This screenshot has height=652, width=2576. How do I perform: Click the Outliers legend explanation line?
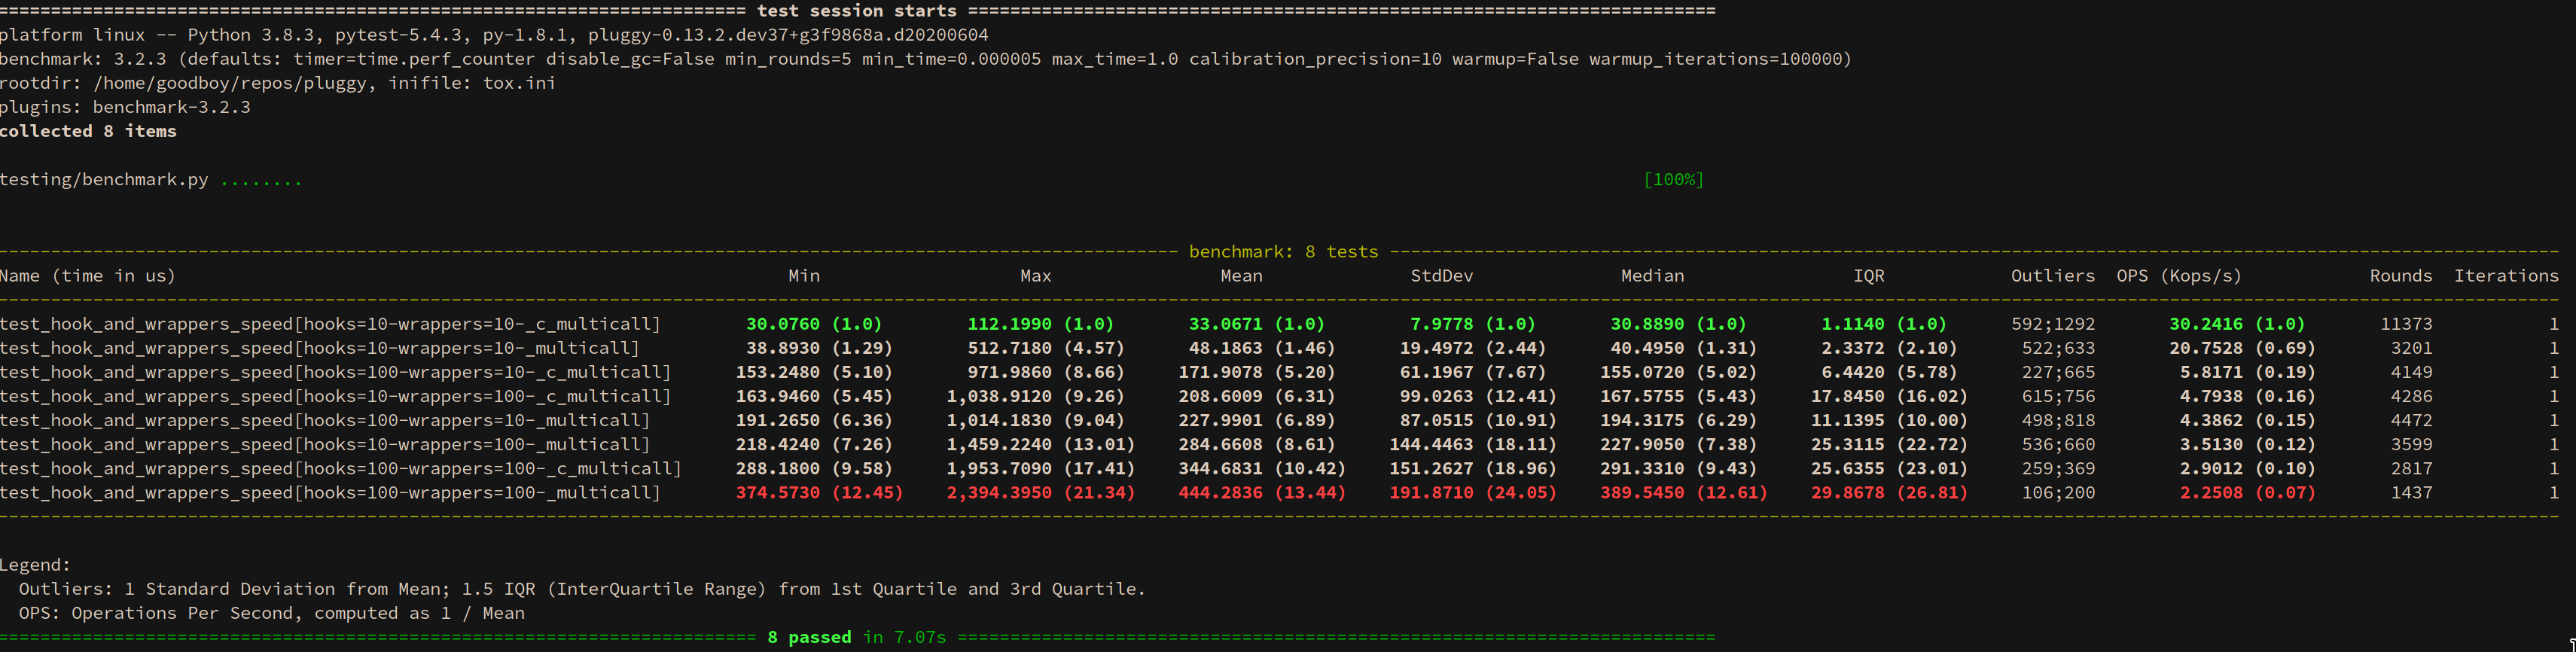[582, 589]
